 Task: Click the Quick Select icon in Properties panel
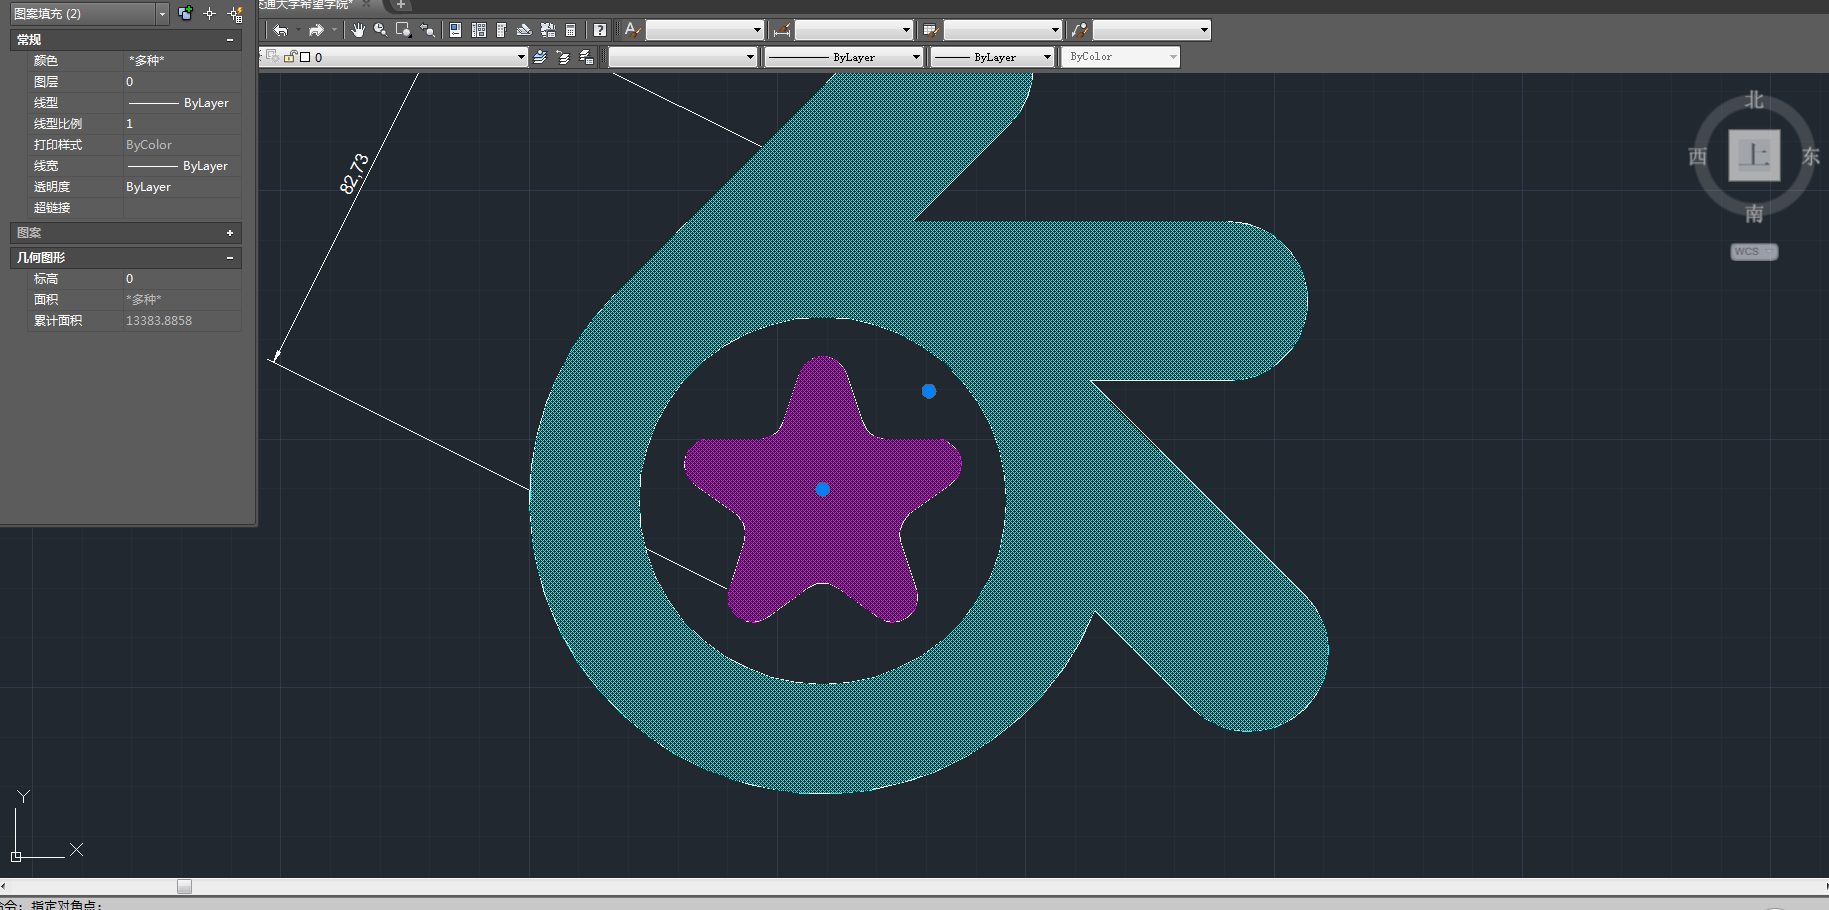coord(235,14)
